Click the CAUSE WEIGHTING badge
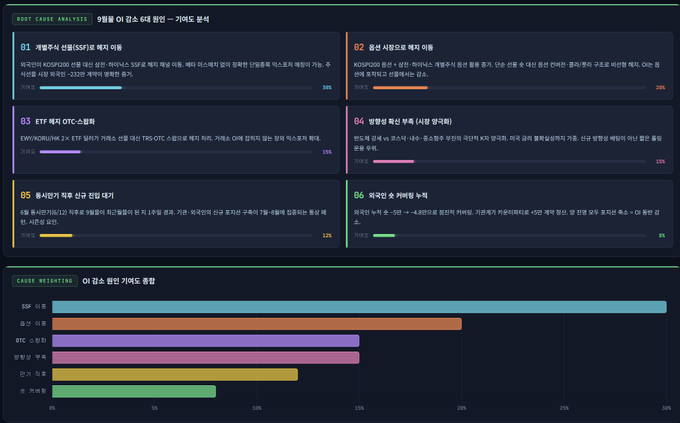680x423 pixels. pos(45,281)
